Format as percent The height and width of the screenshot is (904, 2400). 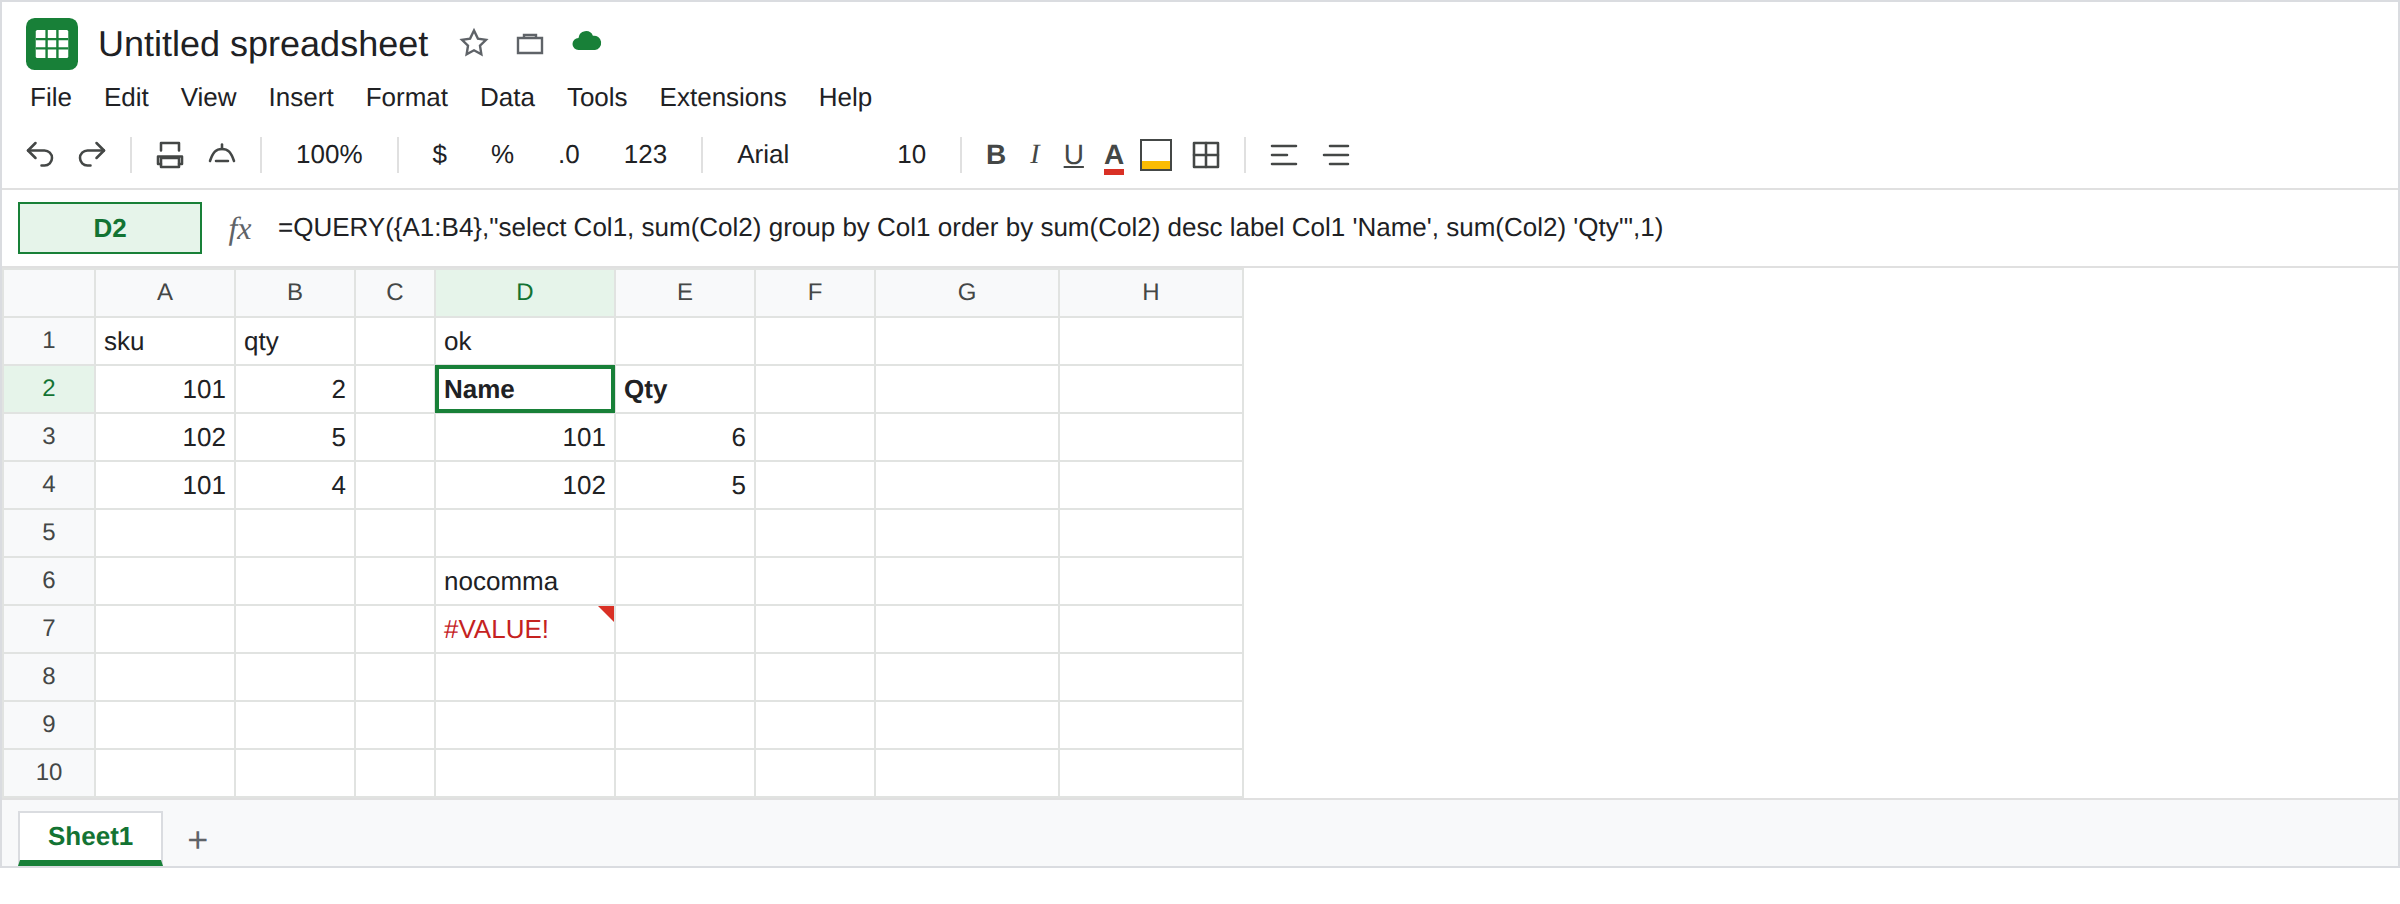click(502, 155)
